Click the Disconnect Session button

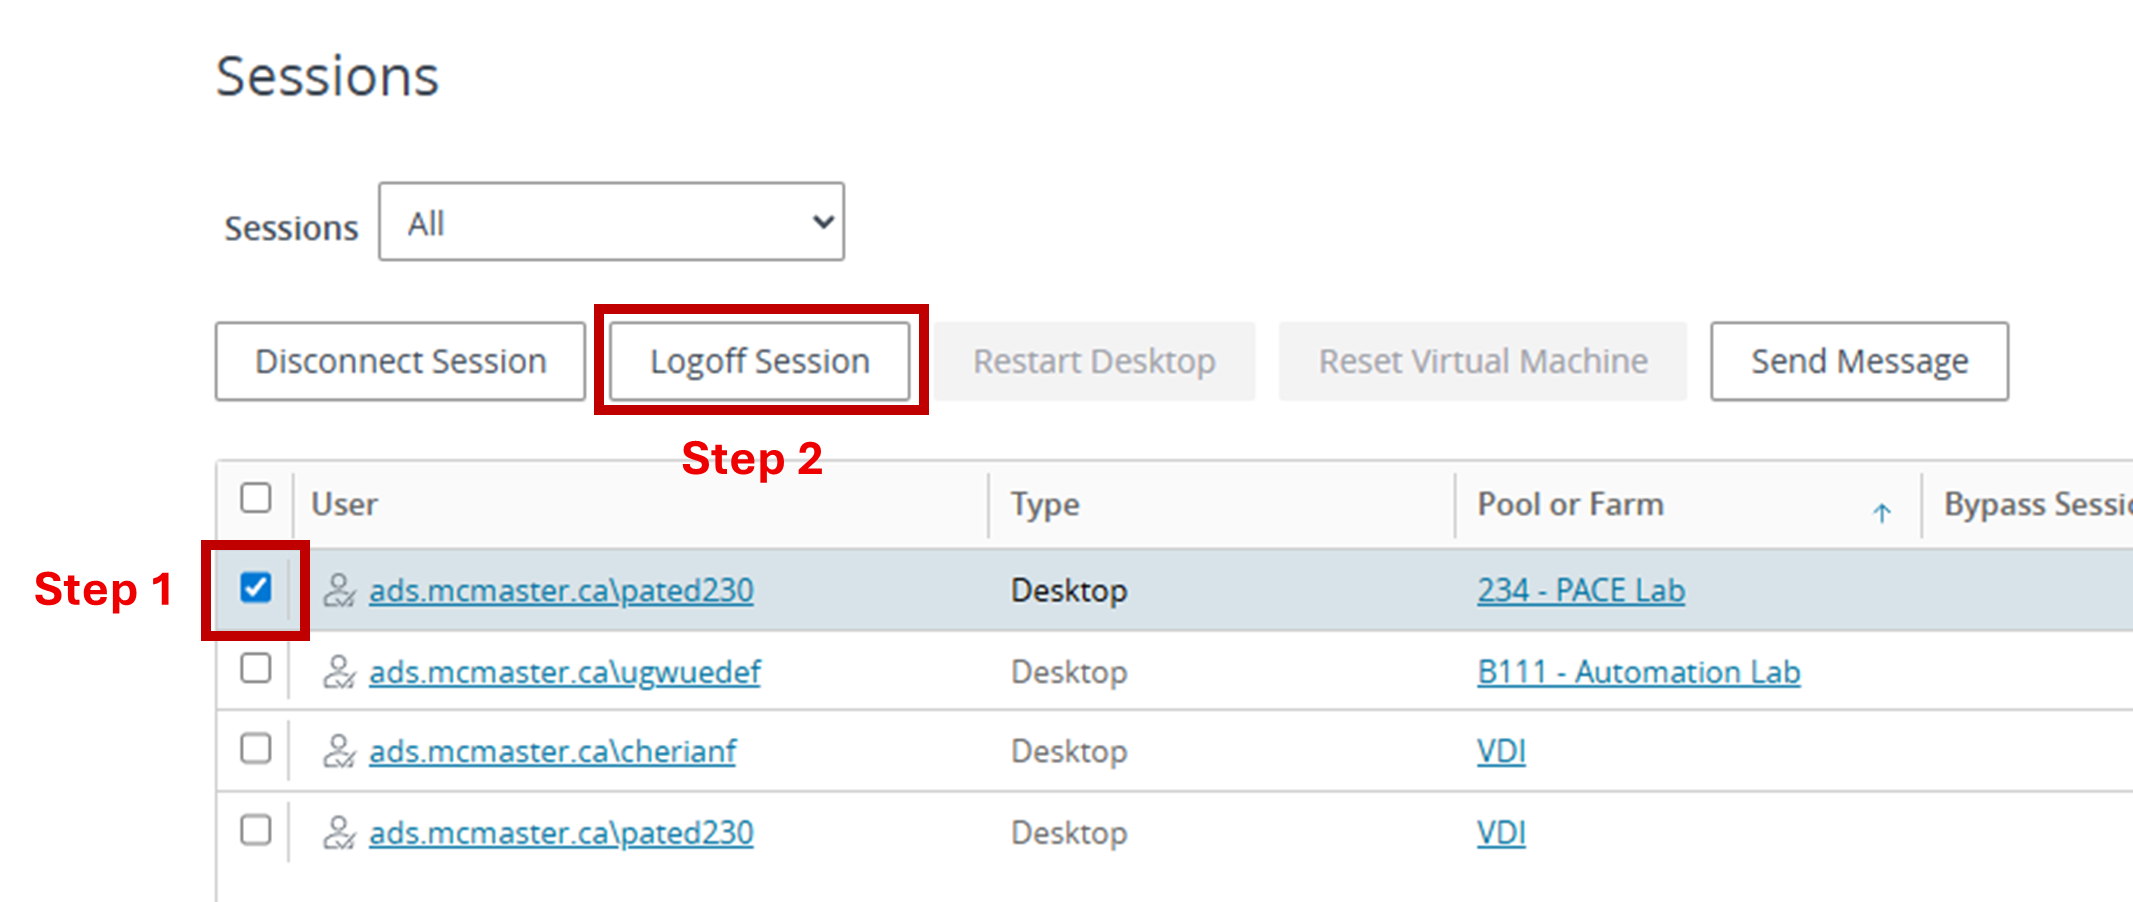click(400, 361)
